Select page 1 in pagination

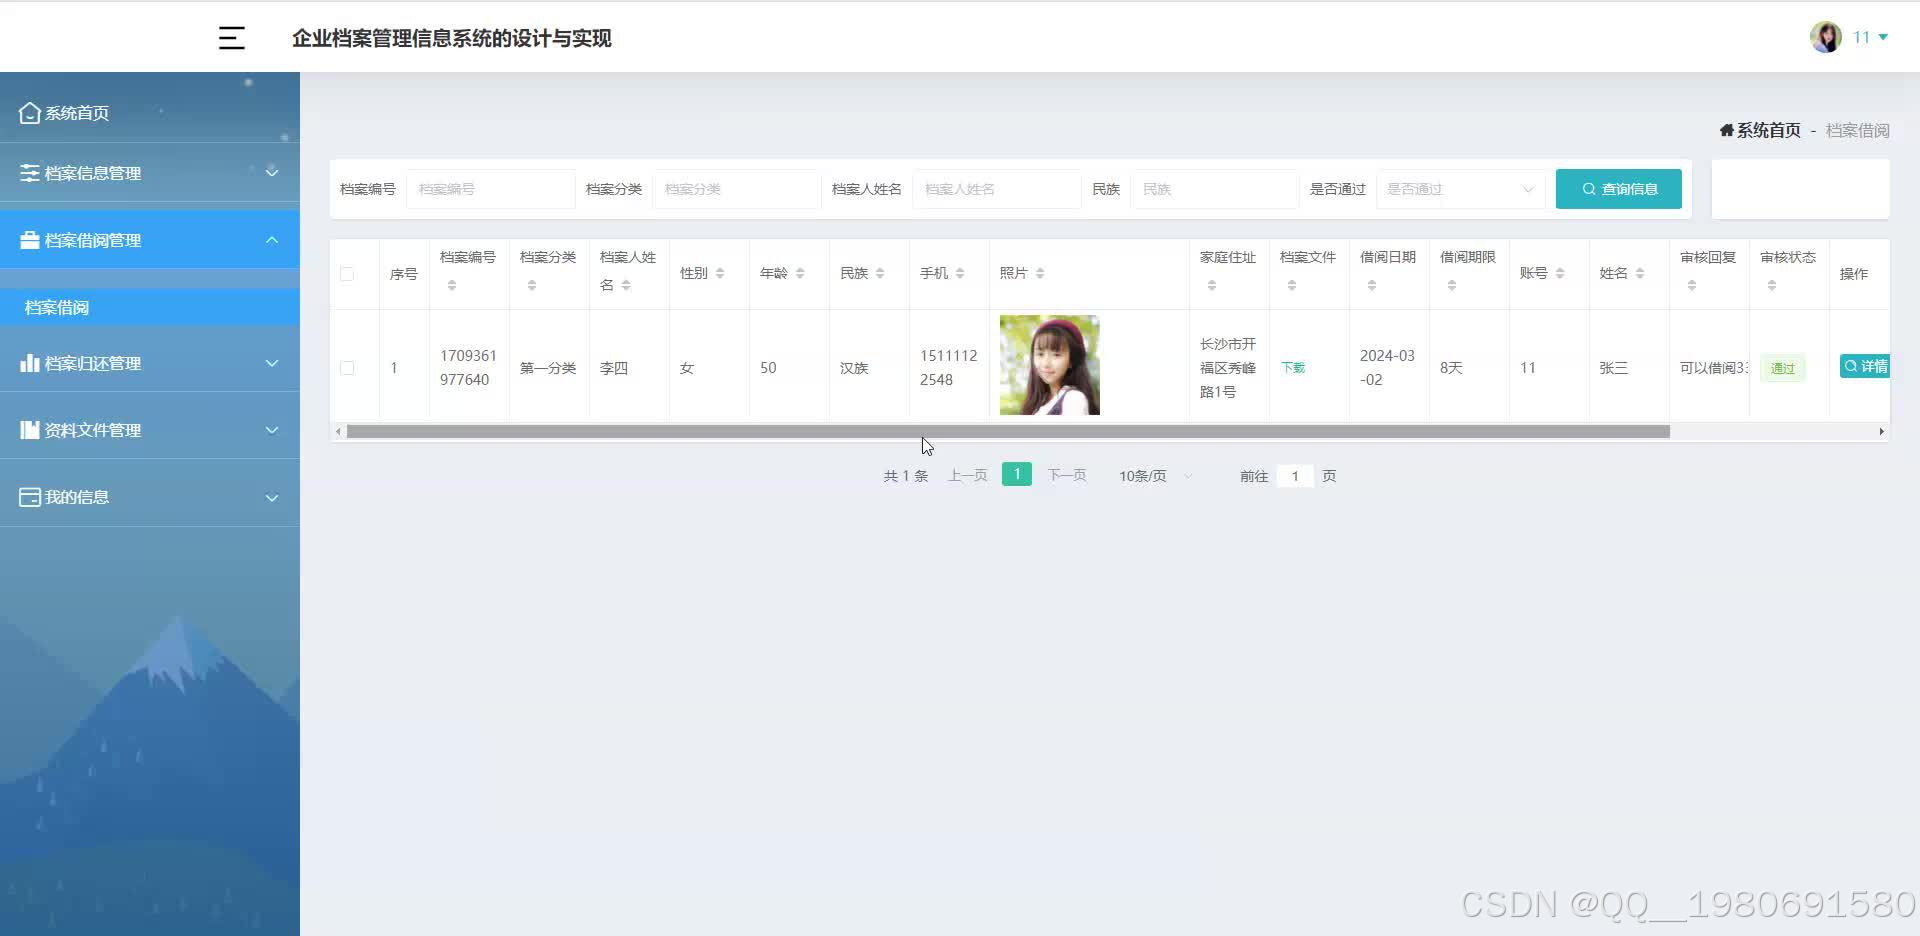[1017, 474]
